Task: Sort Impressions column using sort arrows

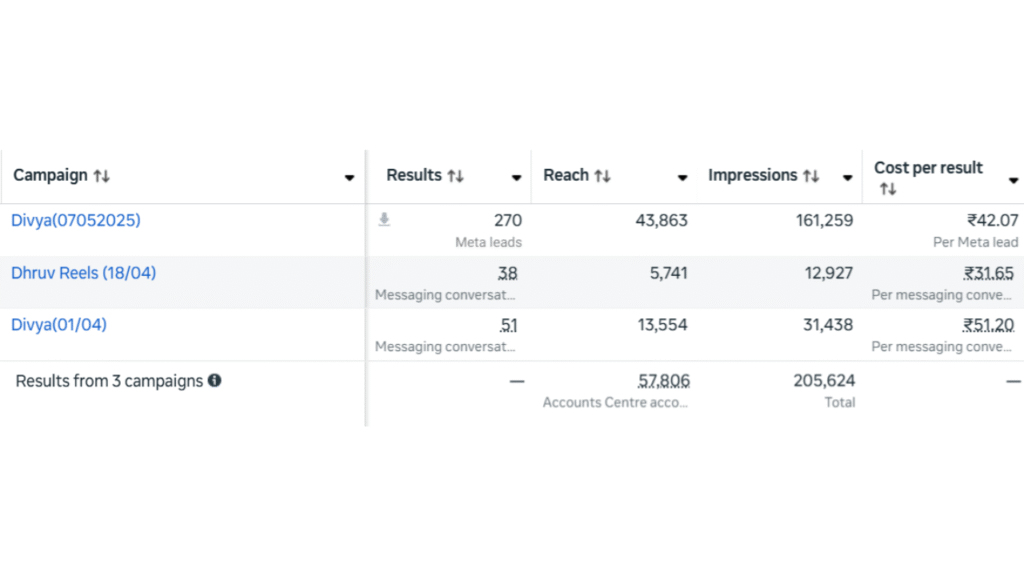Action: click(x=811, y=176)
